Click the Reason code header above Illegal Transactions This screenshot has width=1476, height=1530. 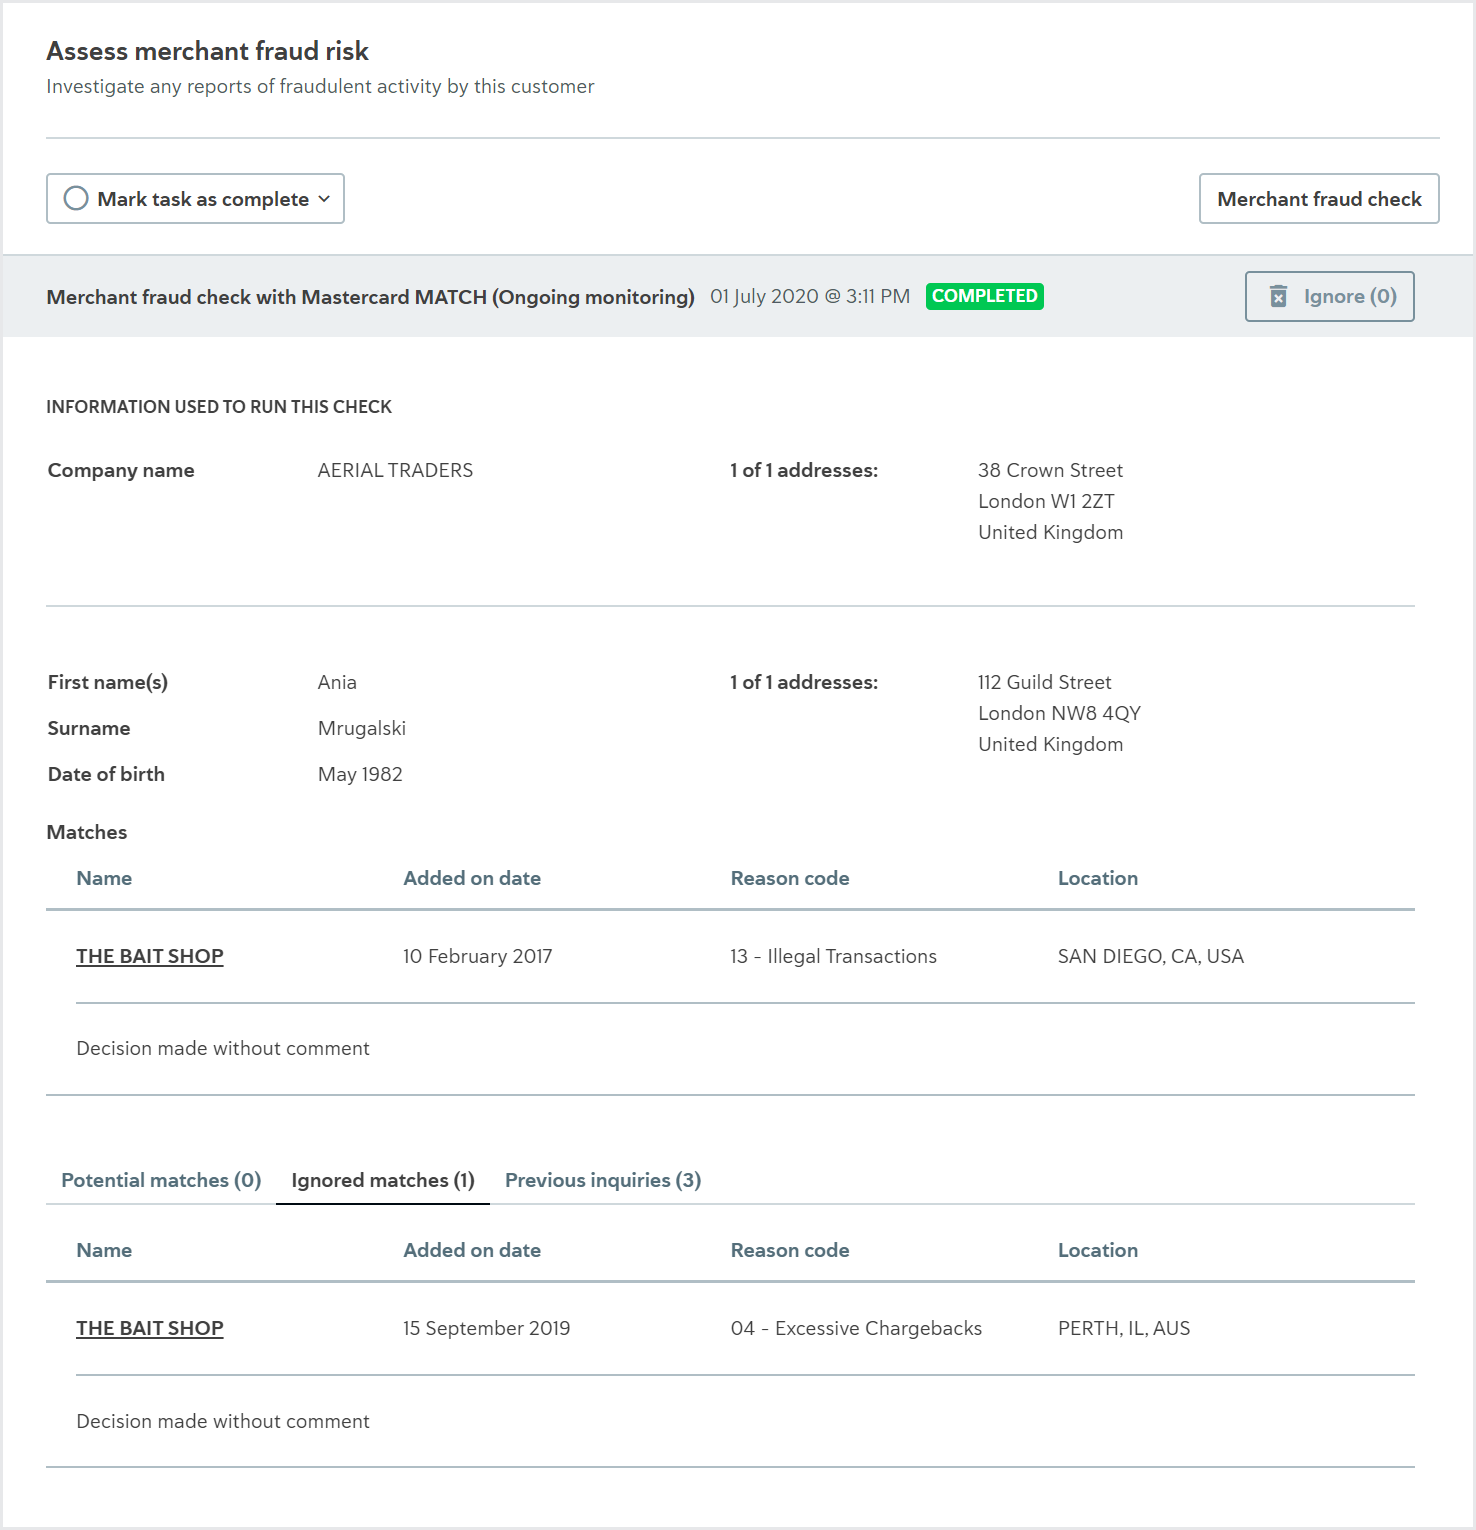coord(790,878)
